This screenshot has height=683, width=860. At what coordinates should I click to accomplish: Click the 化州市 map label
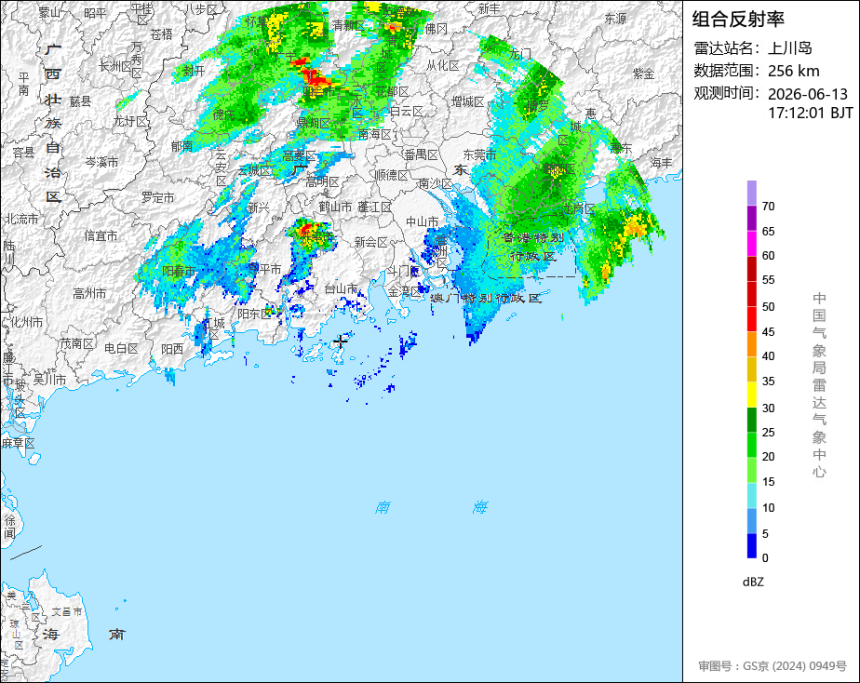[x=26, y=322]
